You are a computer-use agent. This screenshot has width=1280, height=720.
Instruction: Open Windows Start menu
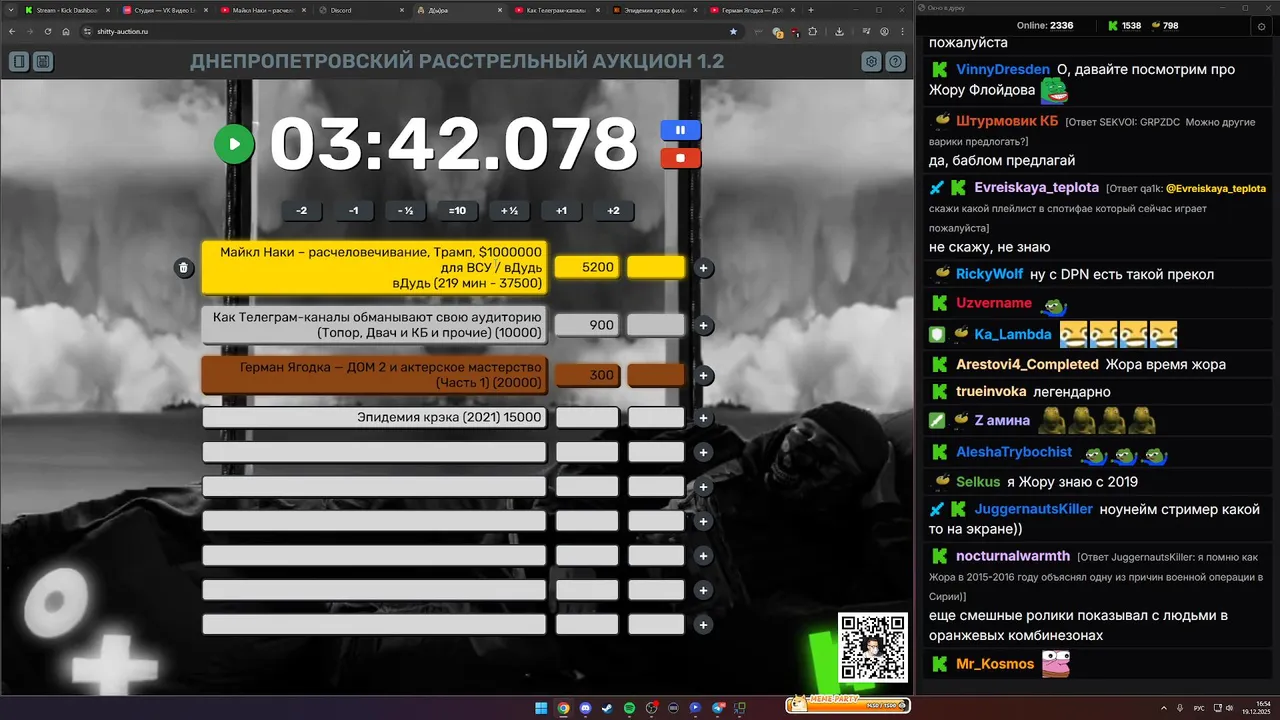tap(541, 708)
